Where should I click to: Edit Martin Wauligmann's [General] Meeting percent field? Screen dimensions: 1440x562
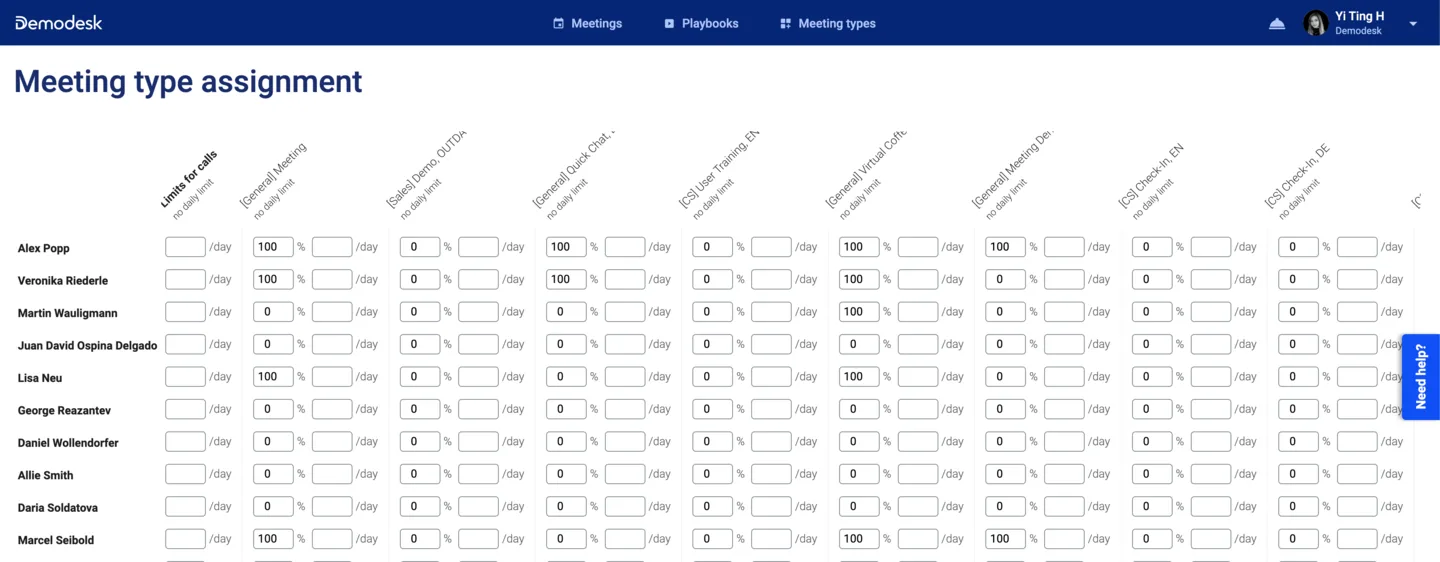tap(273, 312)
